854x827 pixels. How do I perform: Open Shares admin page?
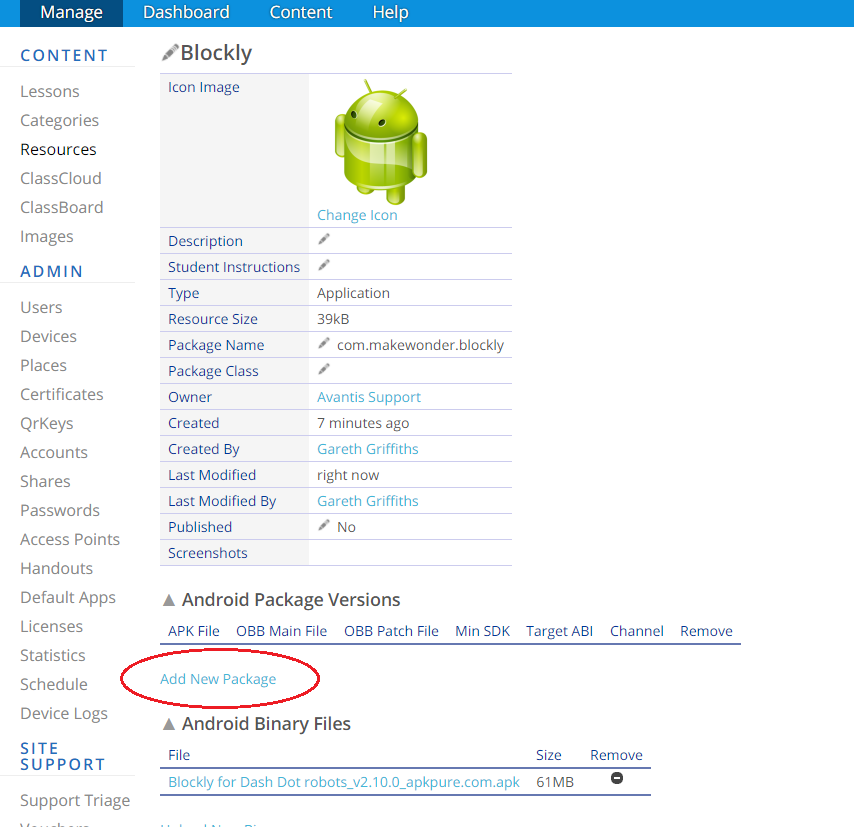pyautogui.click(x=45, y=482)
